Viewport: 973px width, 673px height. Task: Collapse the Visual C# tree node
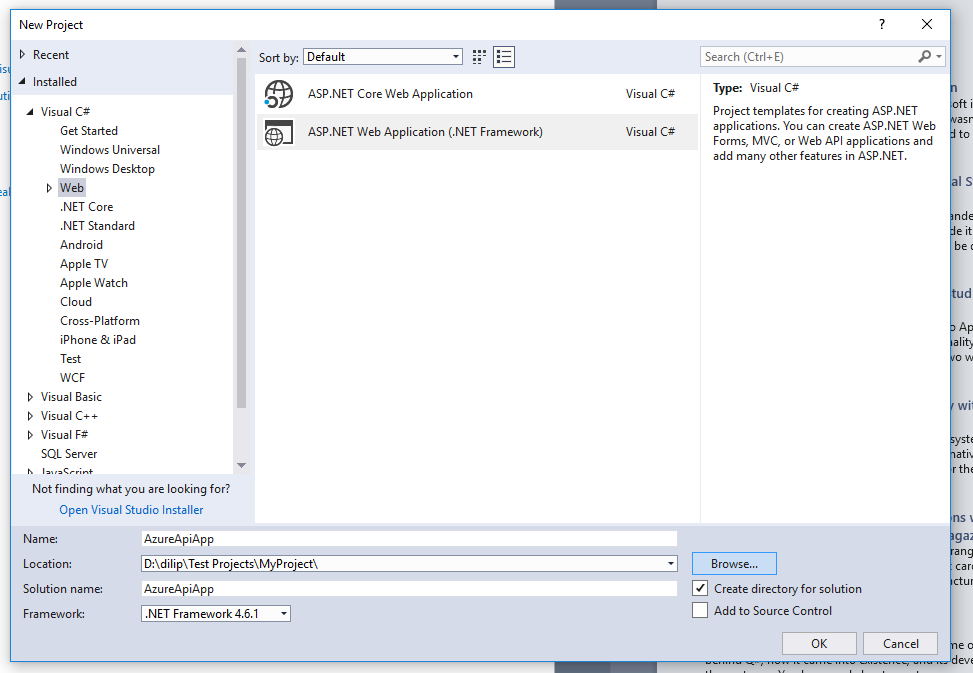[30, 112]
